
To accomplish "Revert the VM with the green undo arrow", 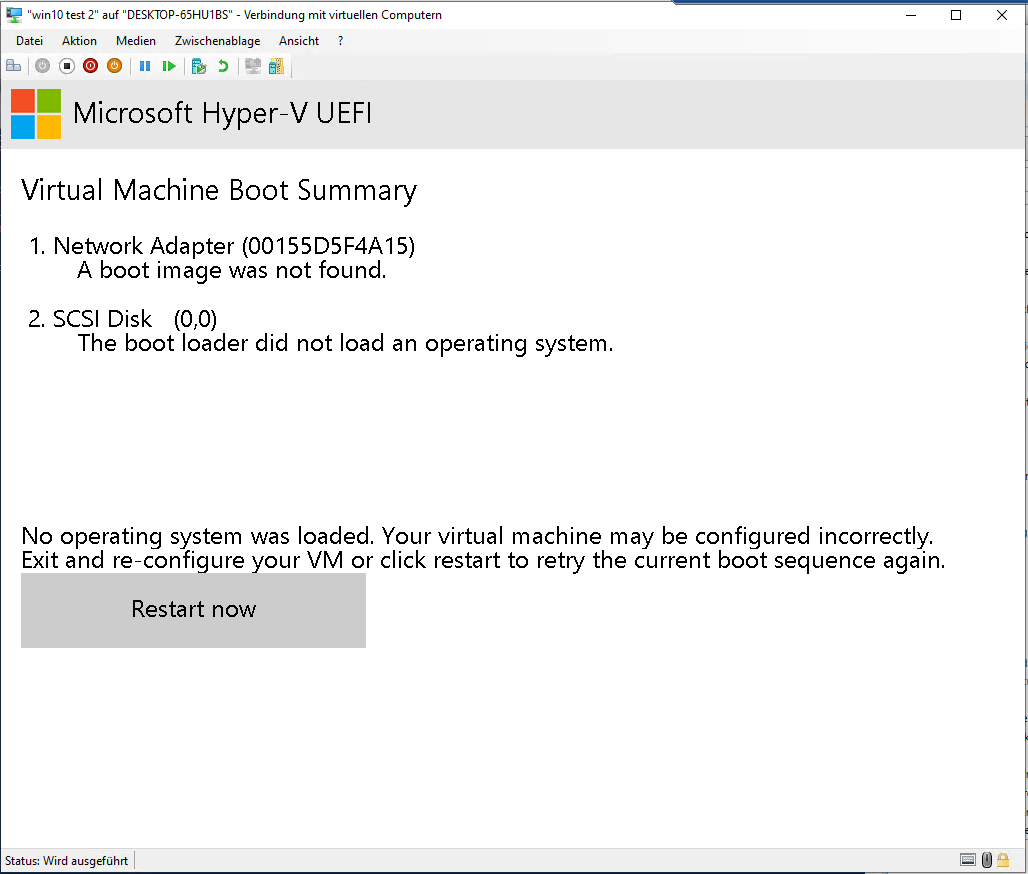I will tap(223, 66).
